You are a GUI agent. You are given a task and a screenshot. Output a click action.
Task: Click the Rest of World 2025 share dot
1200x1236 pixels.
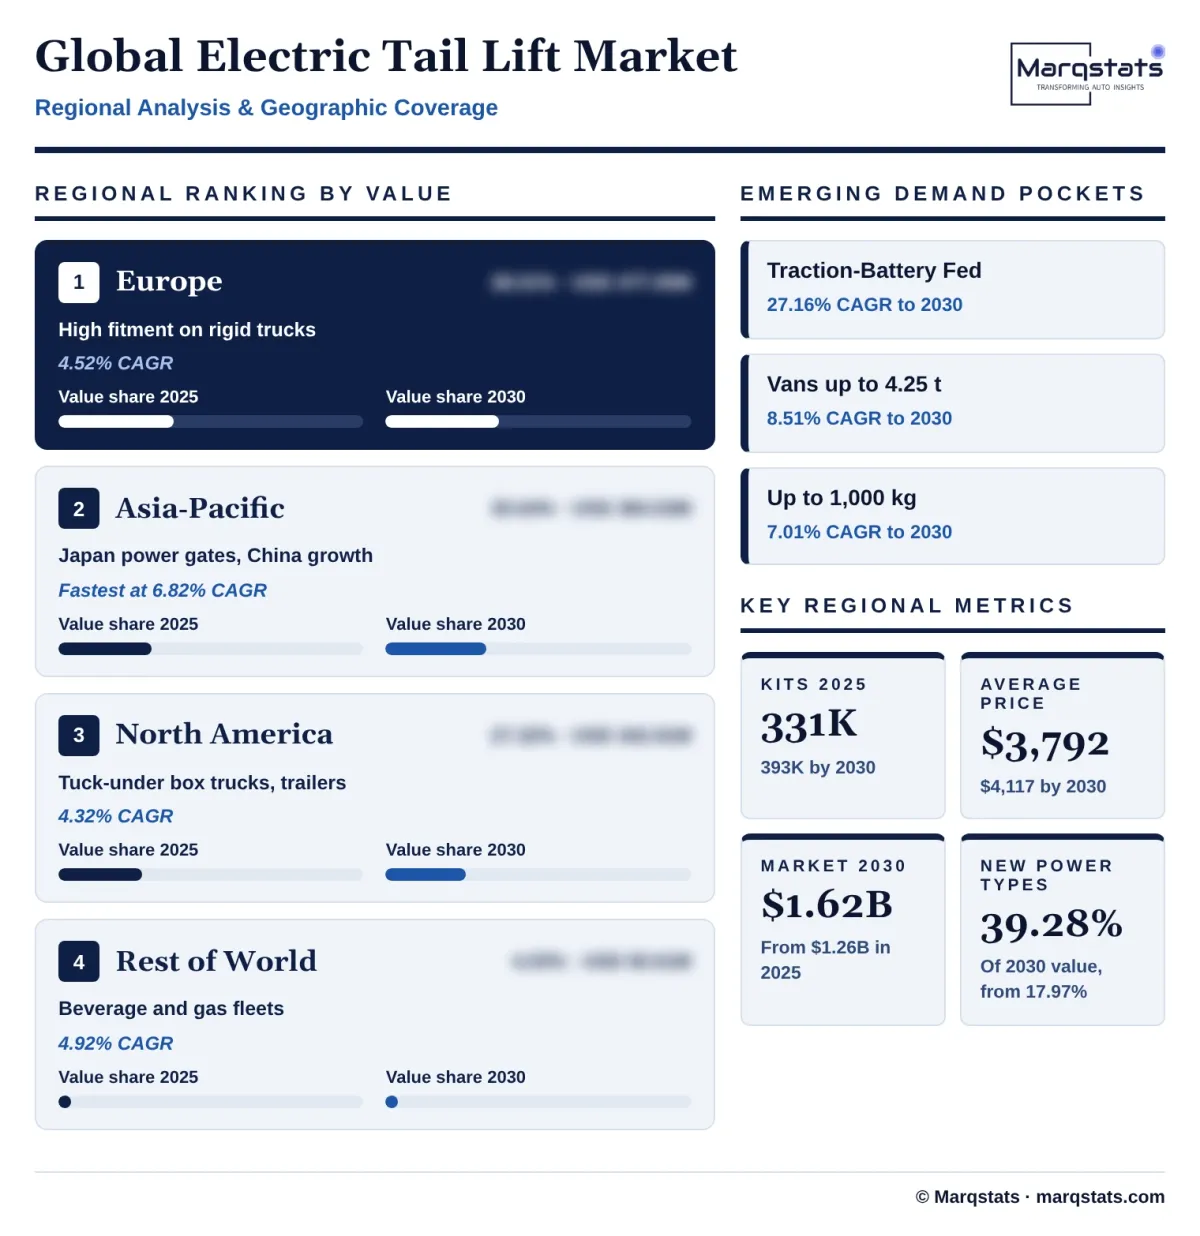tap(65, 1102)
